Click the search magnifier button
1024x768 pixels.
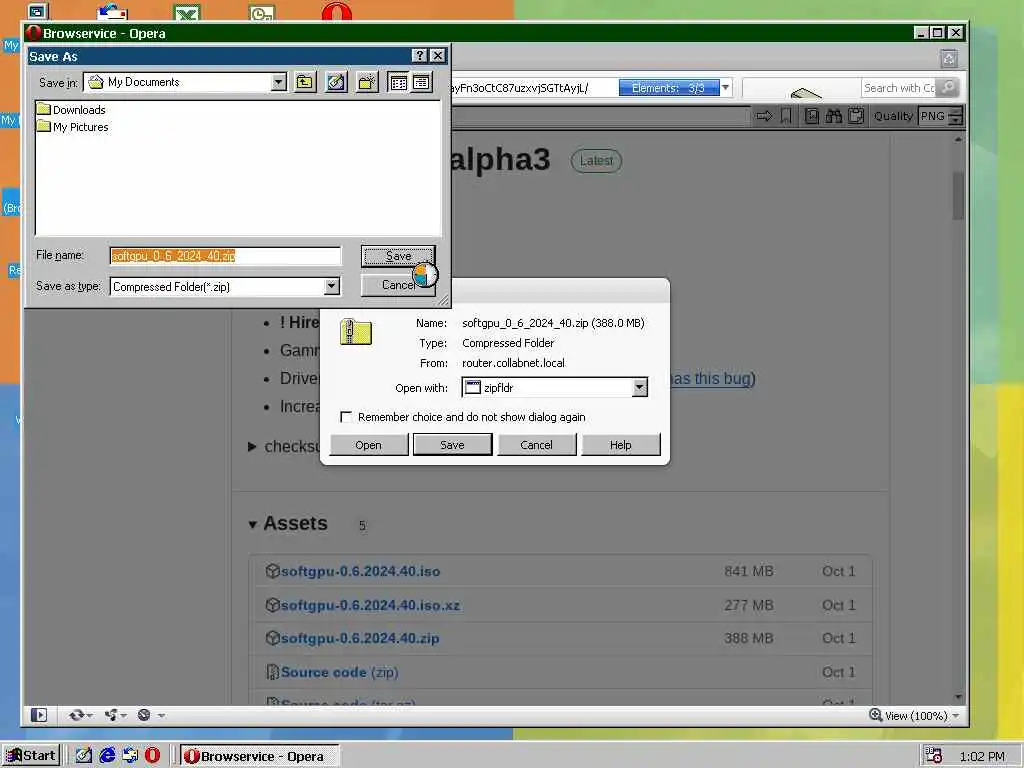(x=948, y=88)
